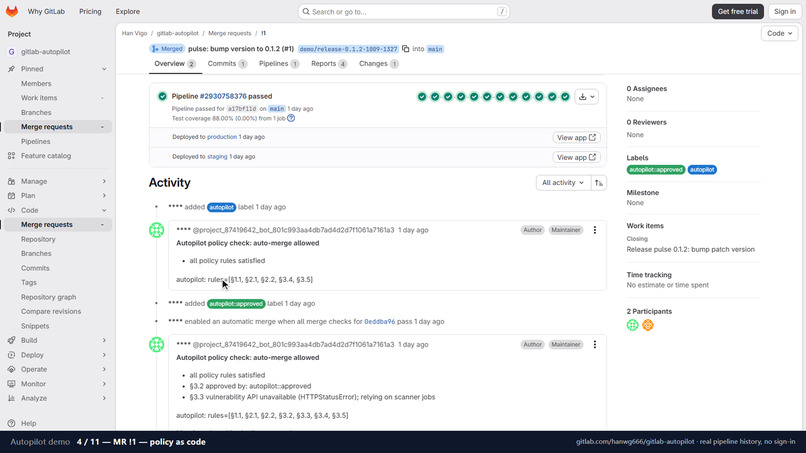Expand the Monitor sidebar section
The image size is (806, 453).
[57, 384]
